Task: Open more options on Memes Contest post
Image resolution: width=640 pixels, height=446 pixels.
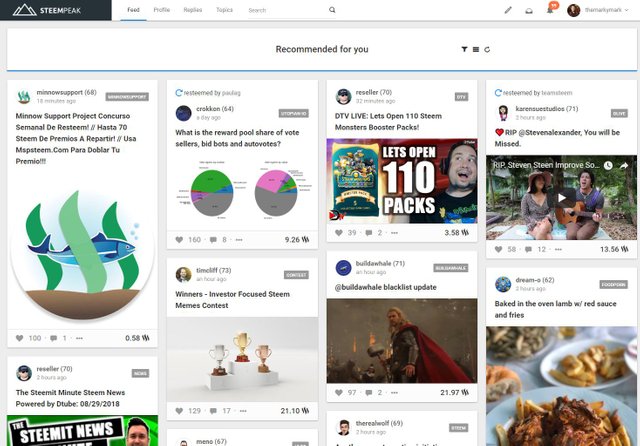Action: pyautogui.click(x=243, y=411)
